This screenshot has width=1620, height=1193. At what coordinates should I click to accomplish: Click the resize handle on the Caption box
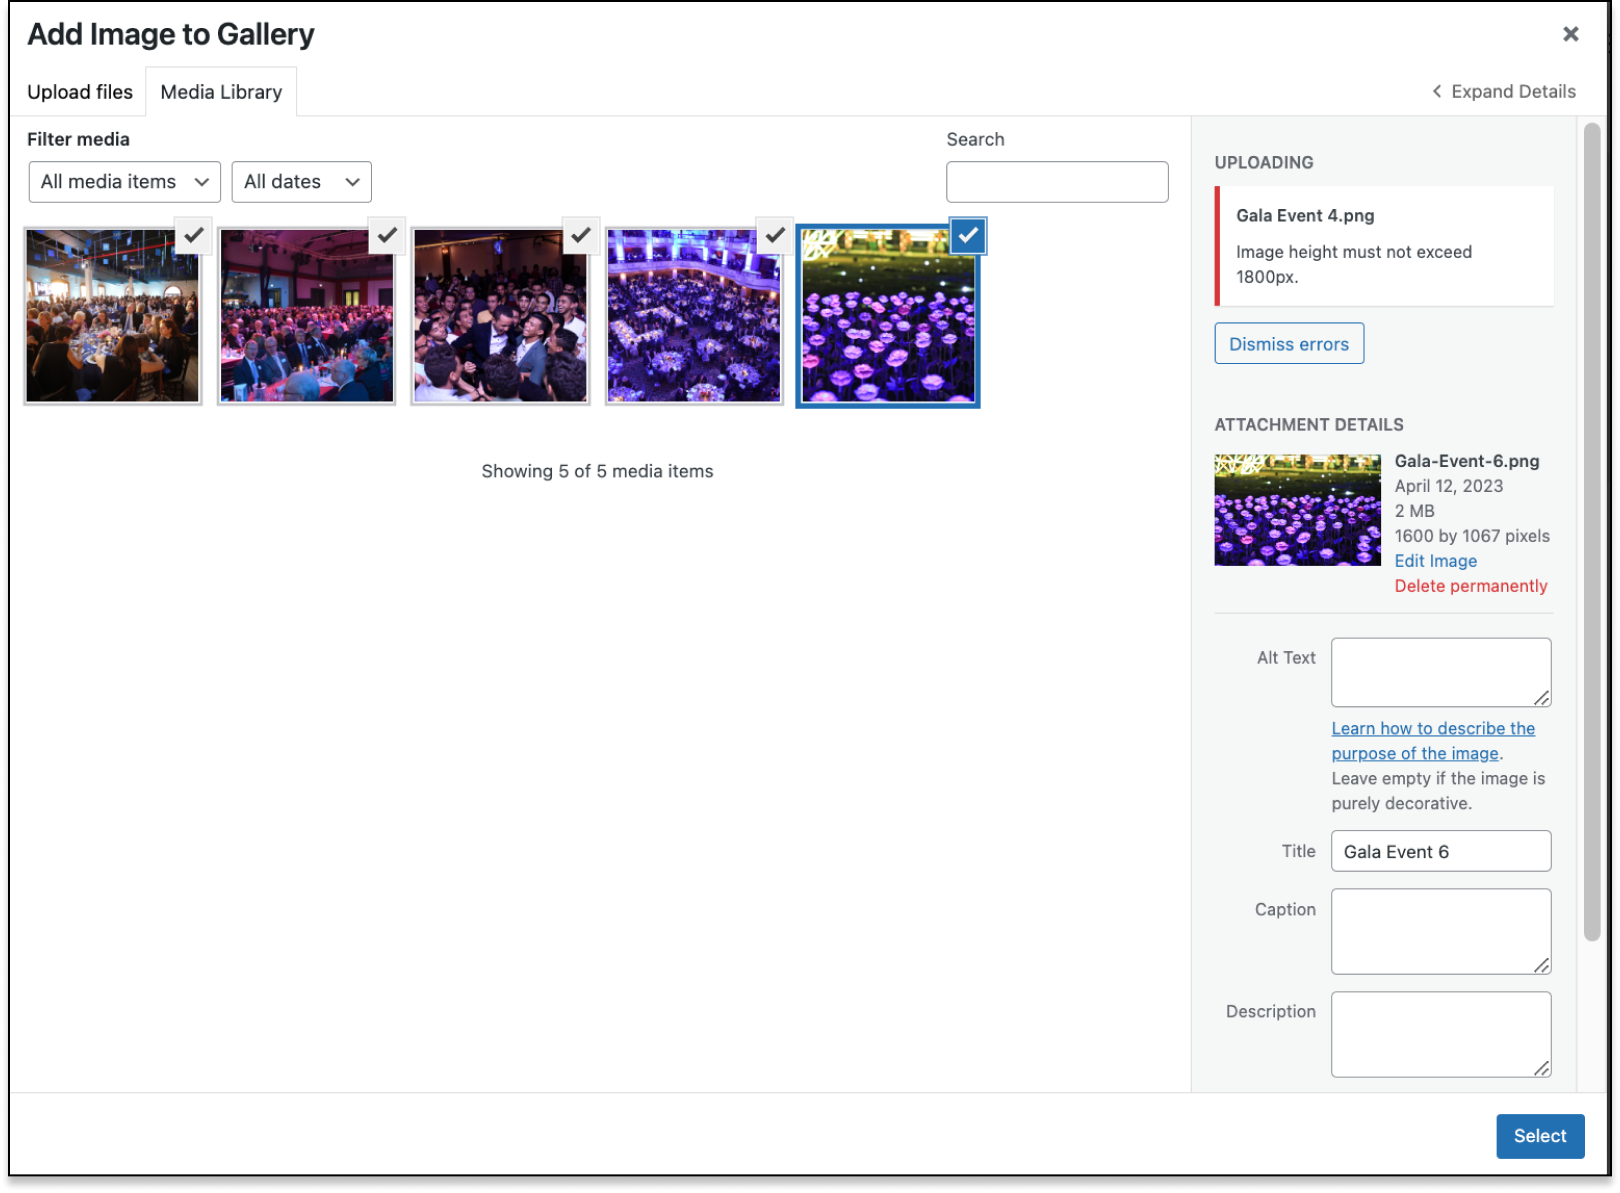(1542, 966)
